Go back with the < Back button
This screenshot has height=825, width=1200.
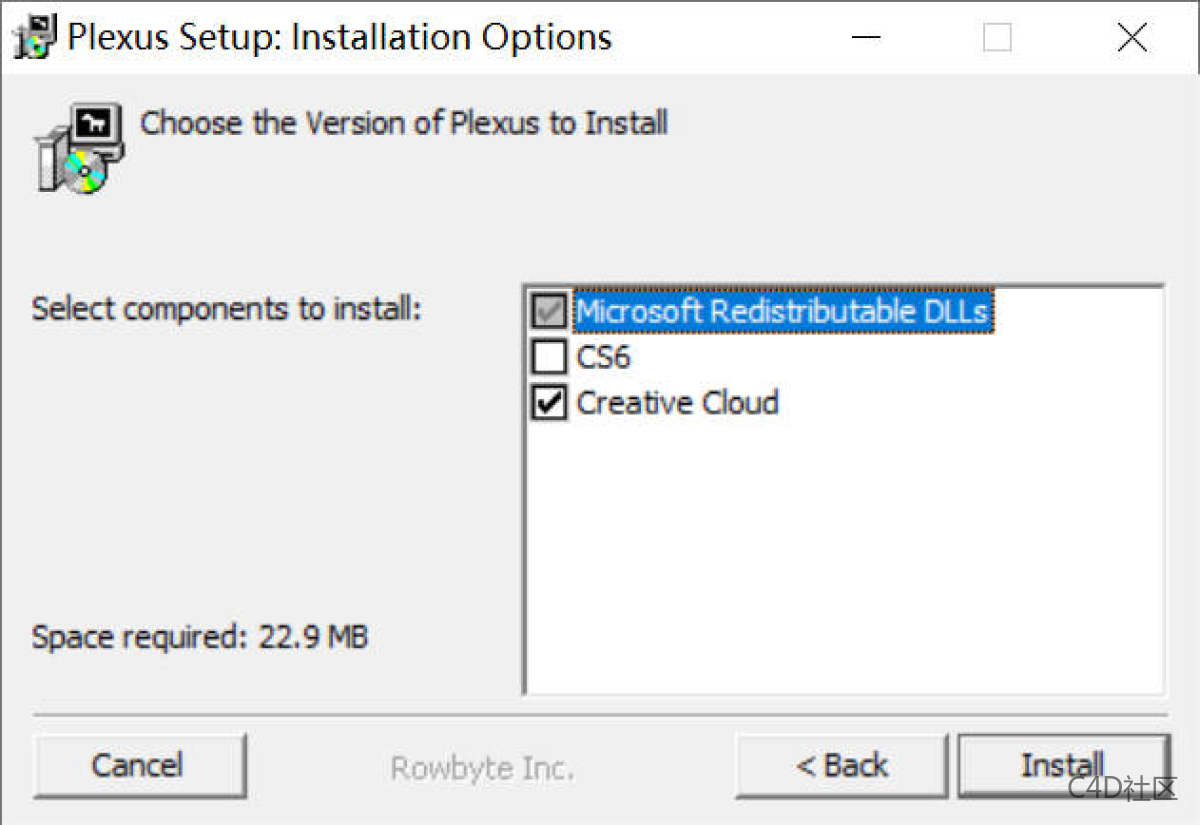pos(841,766)
